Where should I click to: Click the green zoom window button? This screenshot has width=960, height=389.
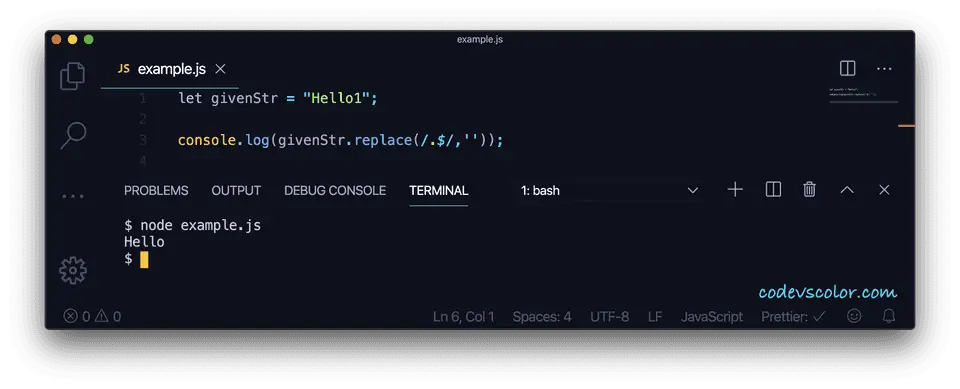(x=88, y=39)
